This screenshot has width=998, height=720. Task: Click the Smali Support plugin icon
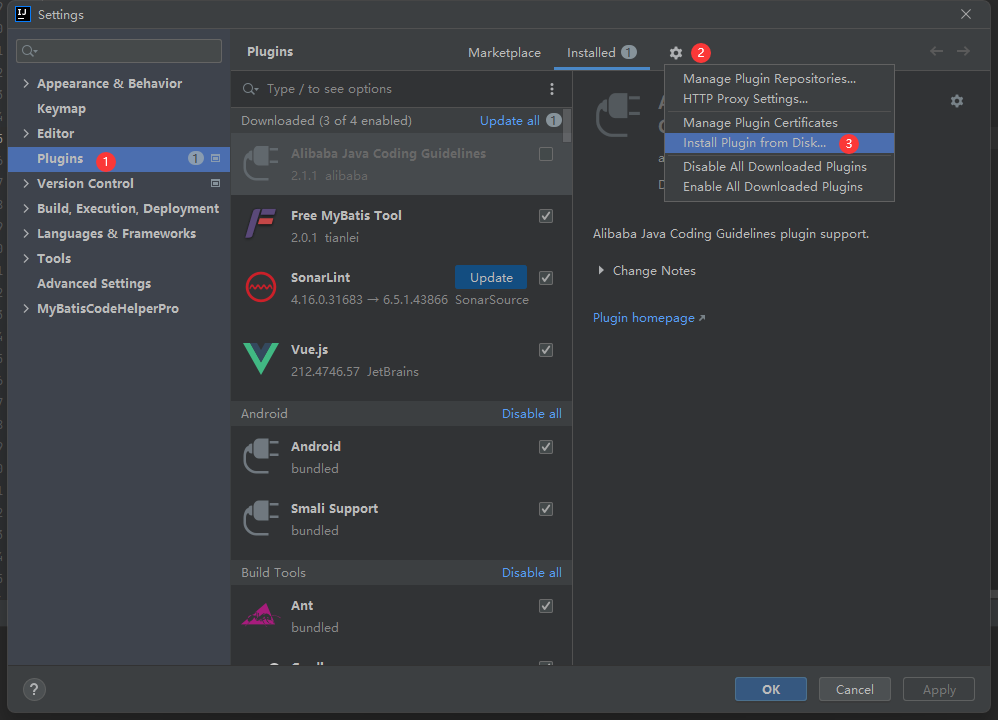click(x=261, y=518)
